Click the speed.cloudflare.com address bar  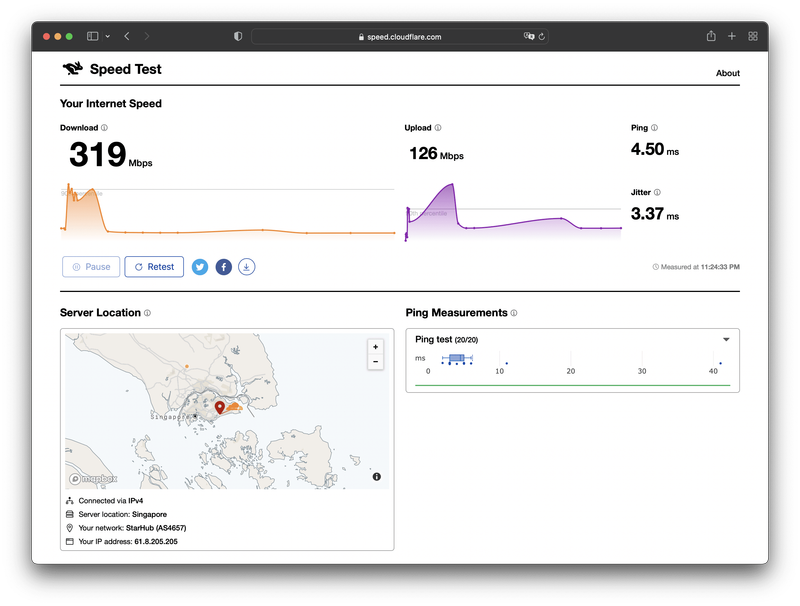(x=400, y=36)
